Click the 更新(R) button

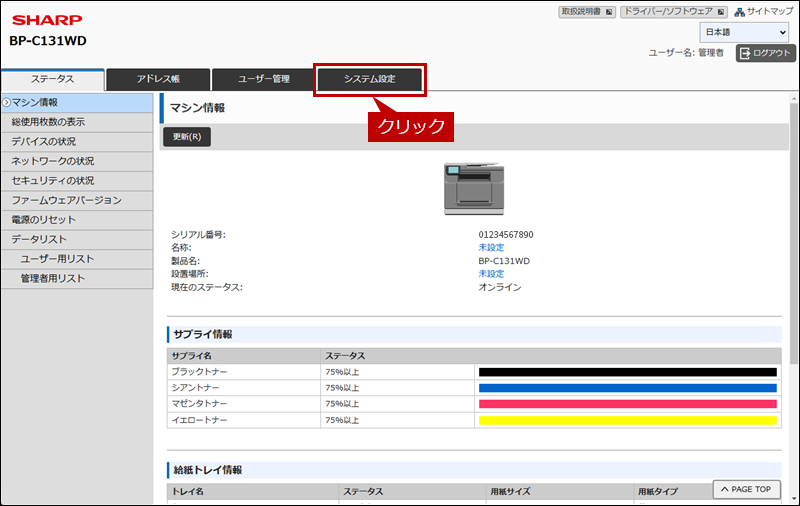point(187,137)
